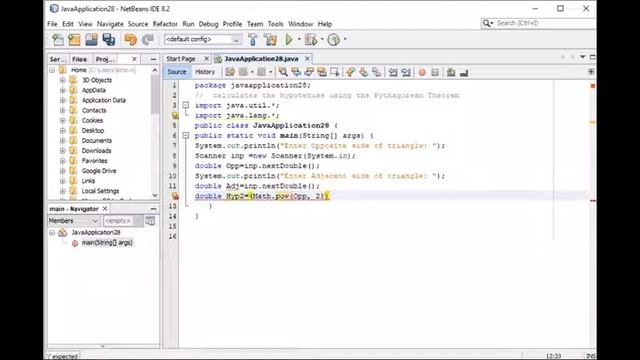Image resolution: width=640 pixels, height=360 pixels.
Task: Click Find Previous Occurrence icon
Action: tap(296, 72)
